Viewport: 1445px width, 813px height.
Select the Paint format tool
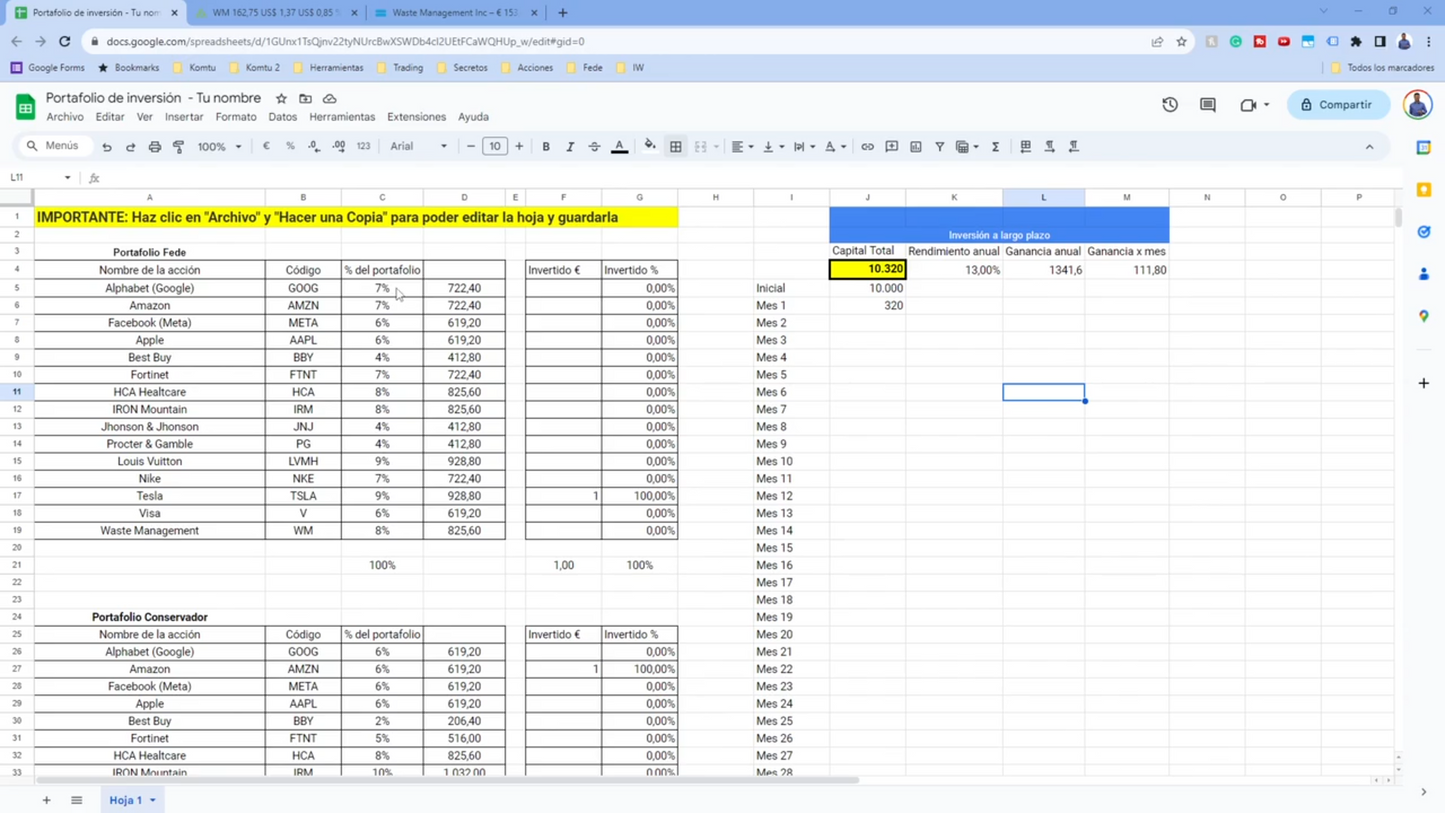pyautogui.click(x=179, y=147)
